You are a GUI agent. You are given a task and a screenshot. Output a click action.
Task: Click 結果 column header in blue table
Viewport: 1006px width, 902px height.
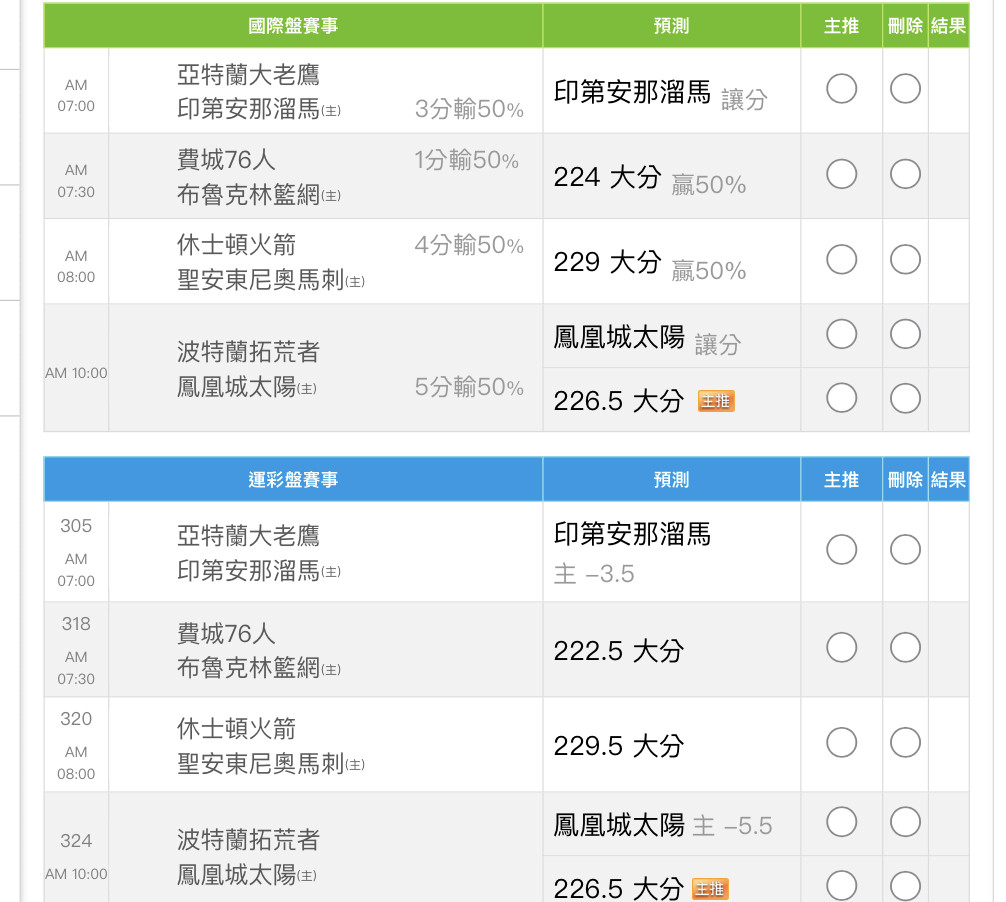pyautogui.click(x=948, y=479)
